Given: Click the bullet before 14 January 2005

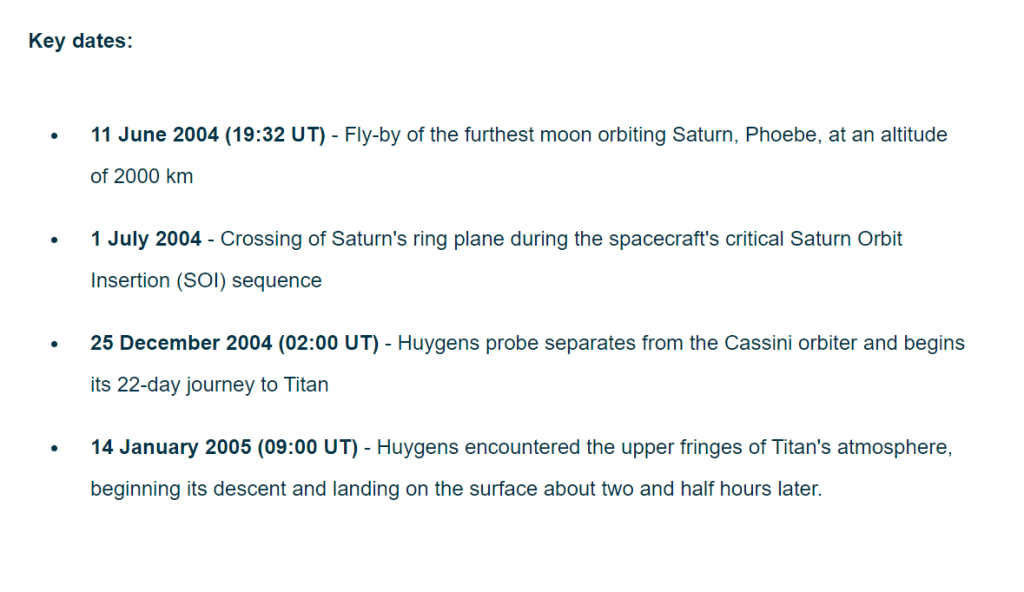Looking at the screenshot, I should (54, 448).
